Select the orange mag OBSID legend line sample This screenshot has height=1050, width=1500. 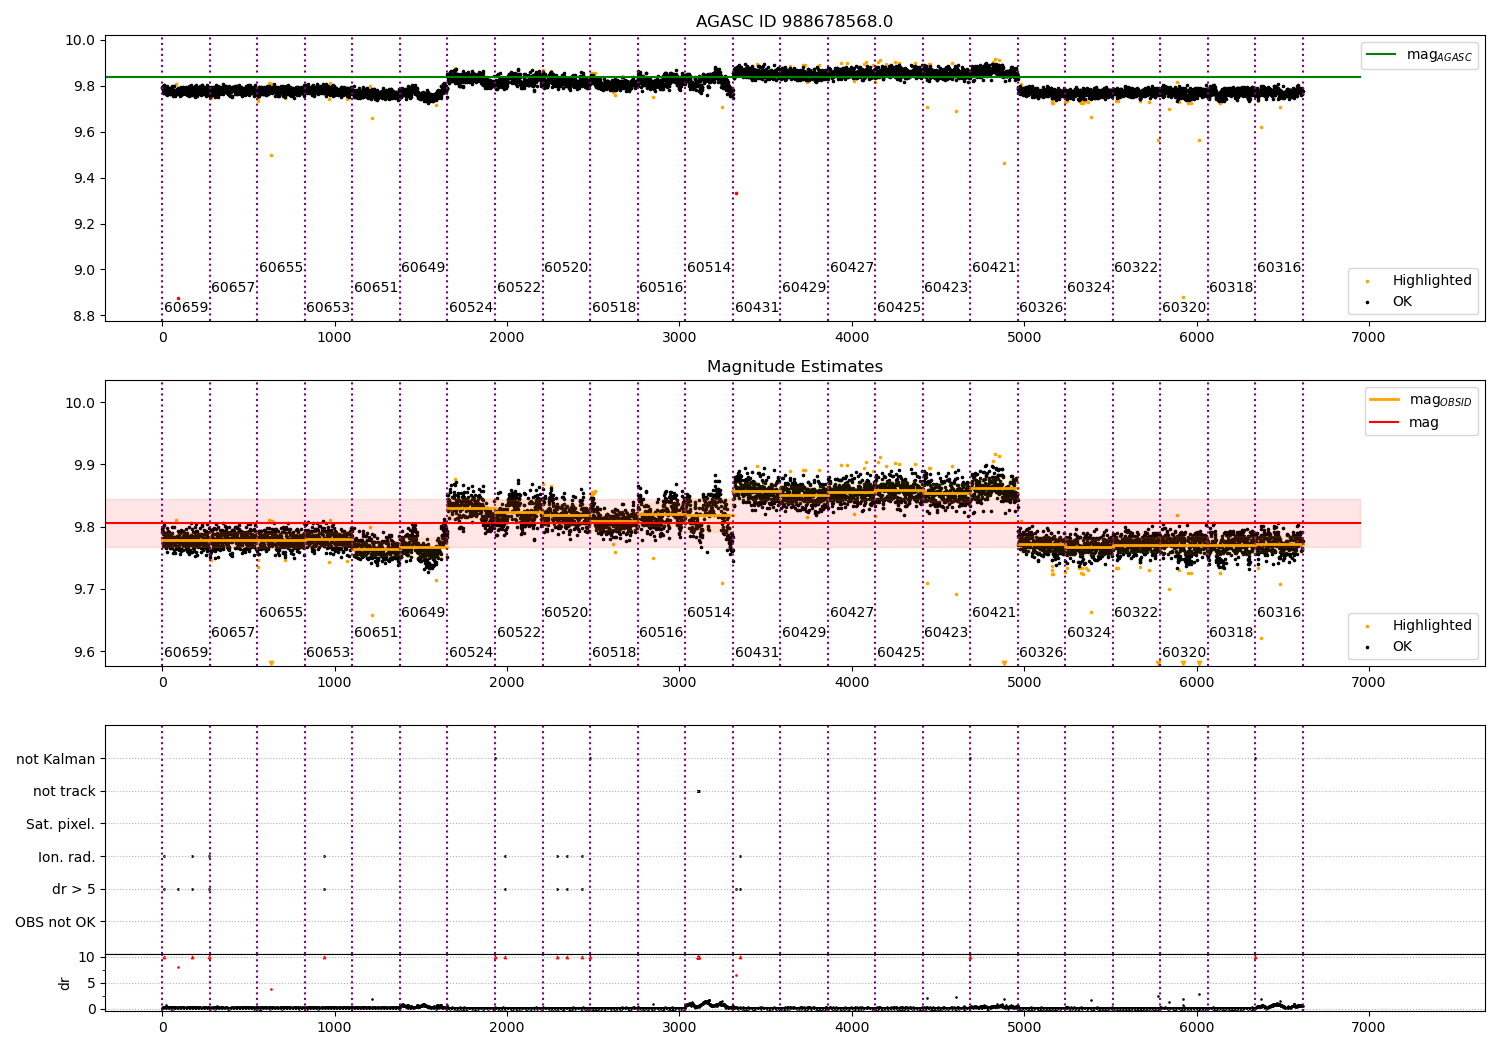1386,400
